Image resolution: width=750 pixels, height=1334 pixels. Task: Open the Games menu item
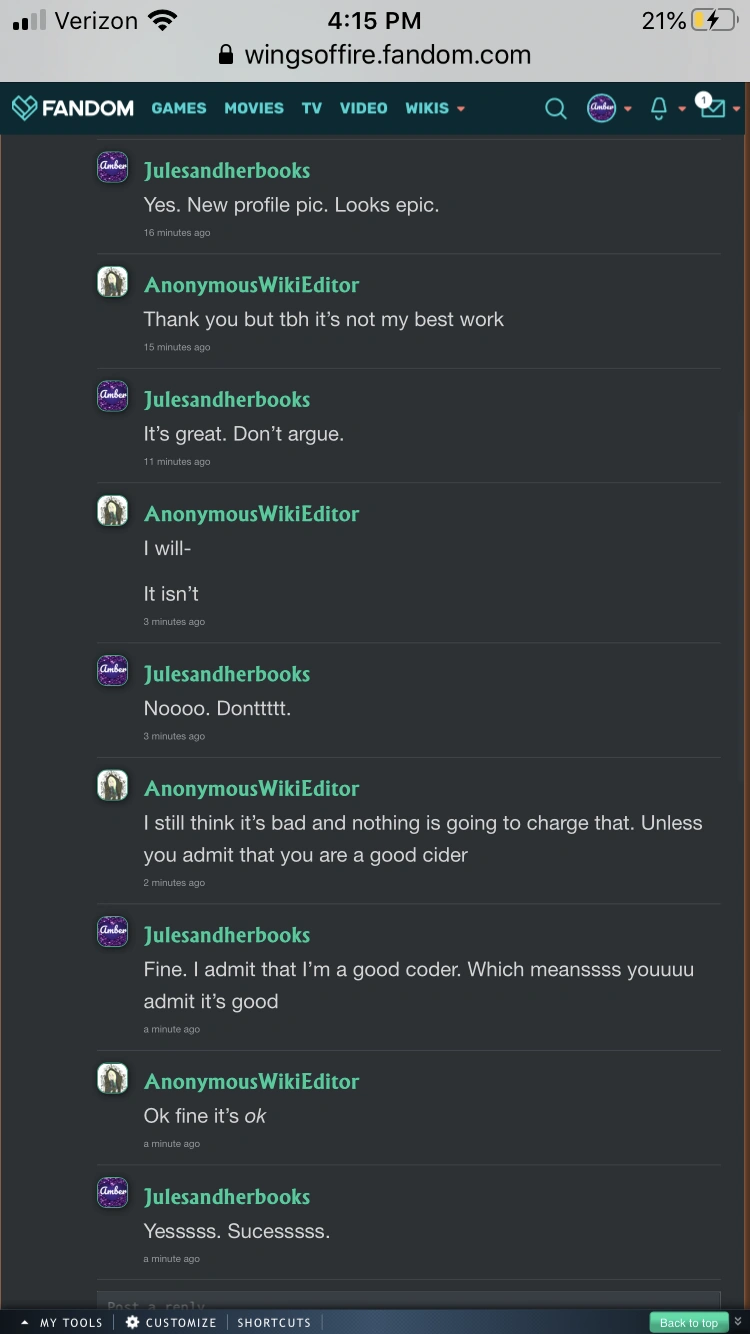(x=179, y=108)
